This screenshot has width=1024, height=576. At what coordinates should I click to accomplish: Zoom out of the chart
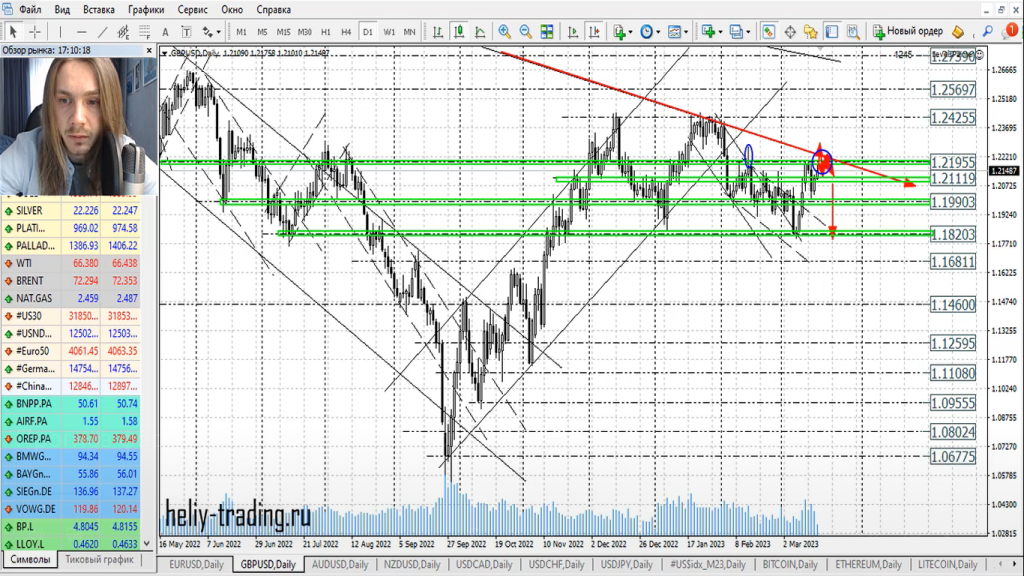click(x=525, y=32)
